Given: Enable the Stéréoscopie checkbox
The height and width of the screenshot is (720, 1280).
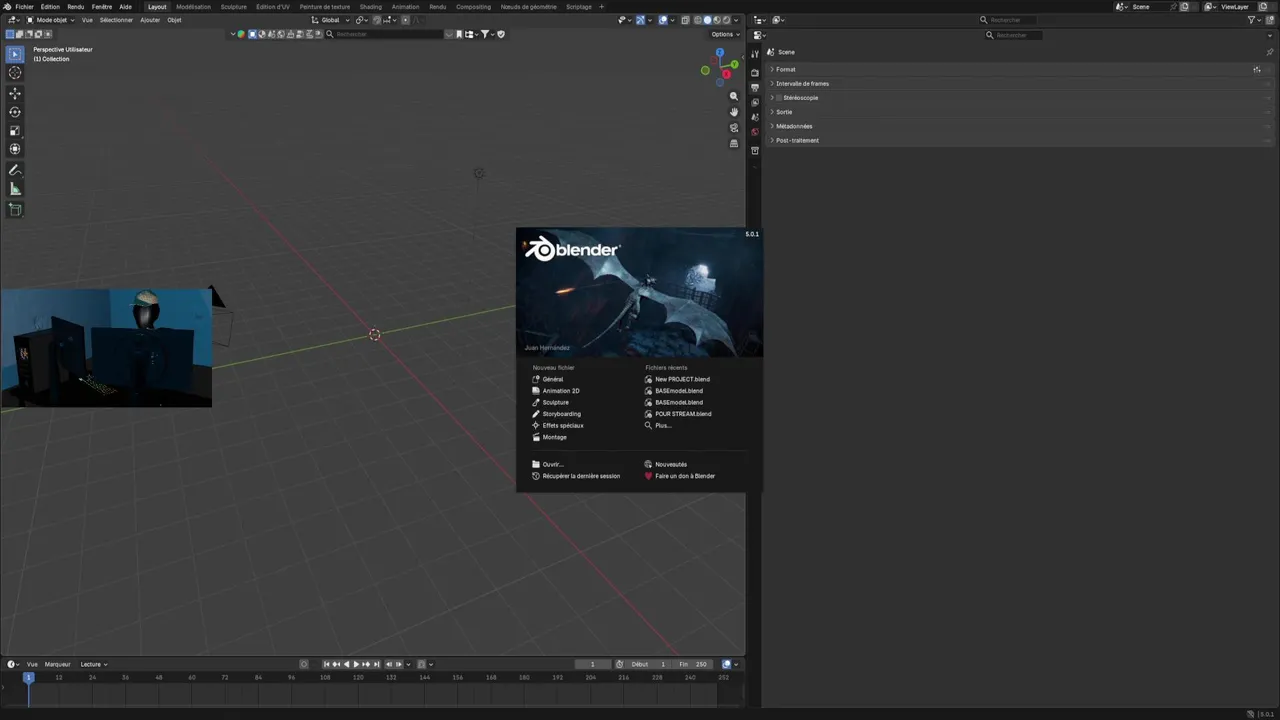Looking at the screenshot, I should pyautogui.click(x=779, y=98).
